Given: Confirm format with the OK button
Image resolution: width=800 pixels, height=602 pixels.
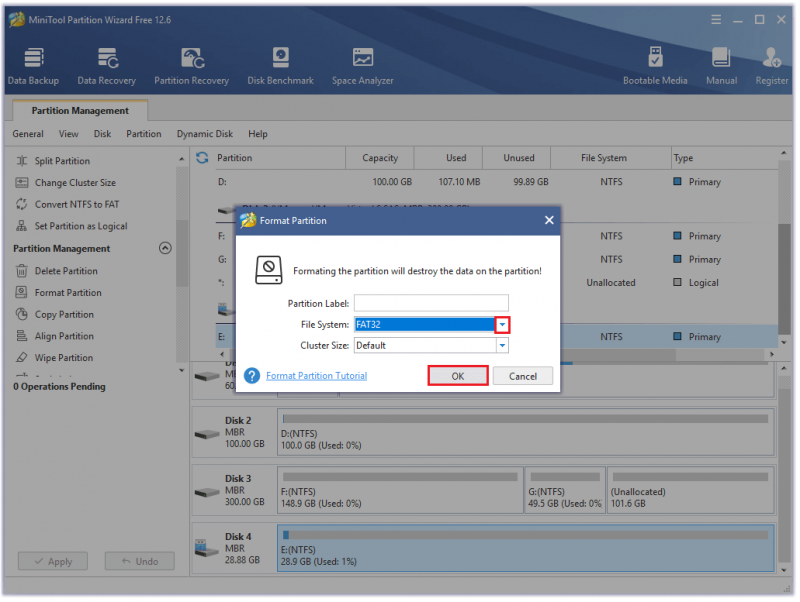Looking at the screenshot, I should (458, 377).
